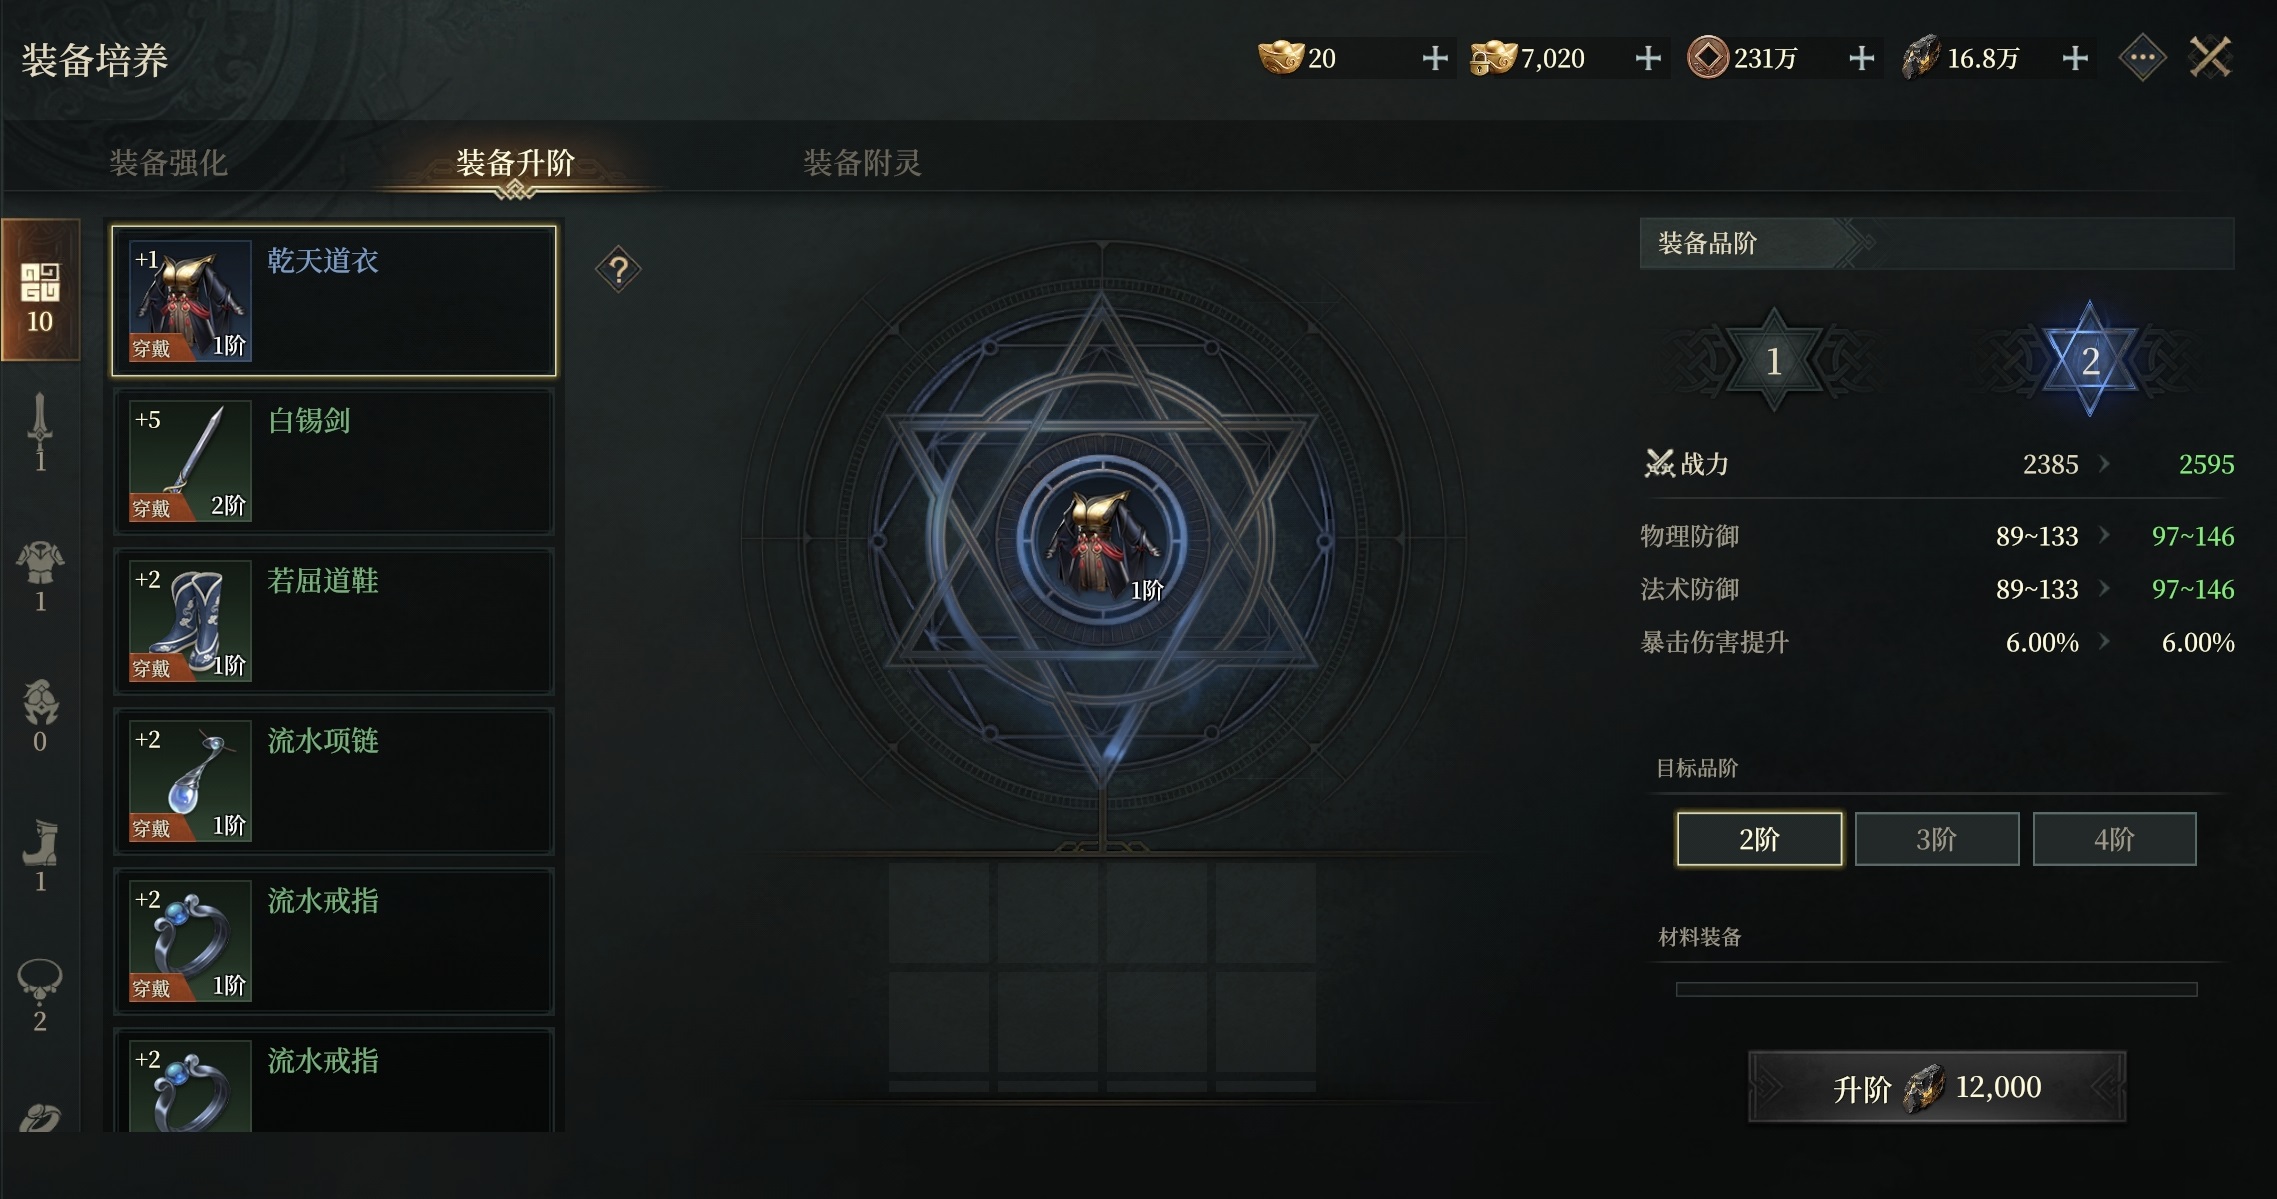Open the more options diamond icon

(2142, 58)
